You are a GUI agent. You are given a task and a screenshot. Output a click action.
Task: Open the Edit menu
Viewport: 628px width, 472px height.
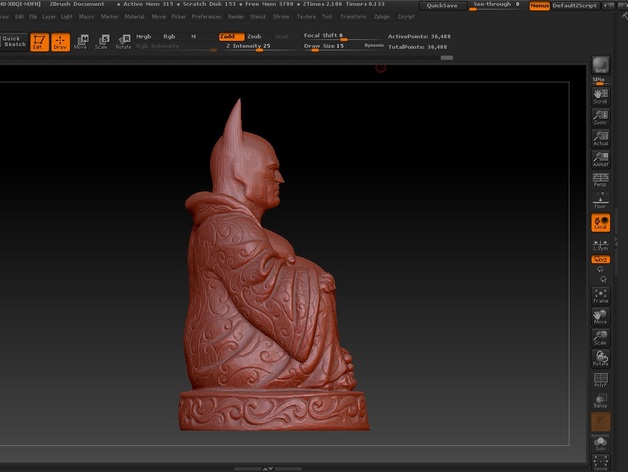pos(19,17)
